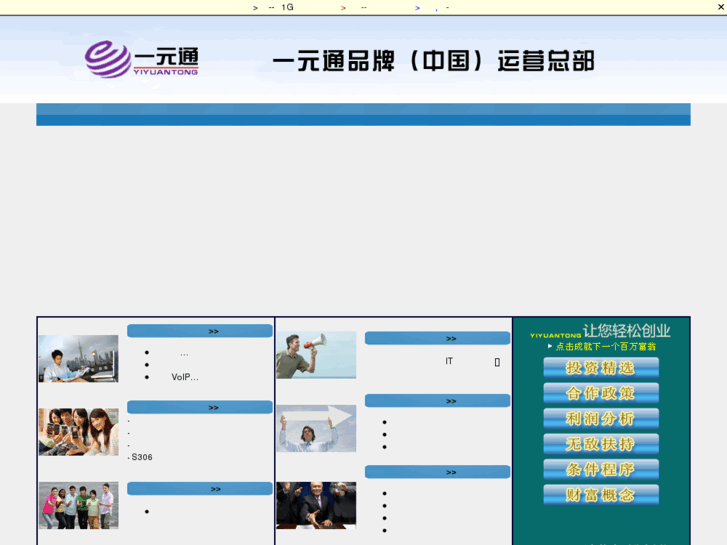Click >> bar beside six people photo

pyautogui.click(x=200, y=489)
